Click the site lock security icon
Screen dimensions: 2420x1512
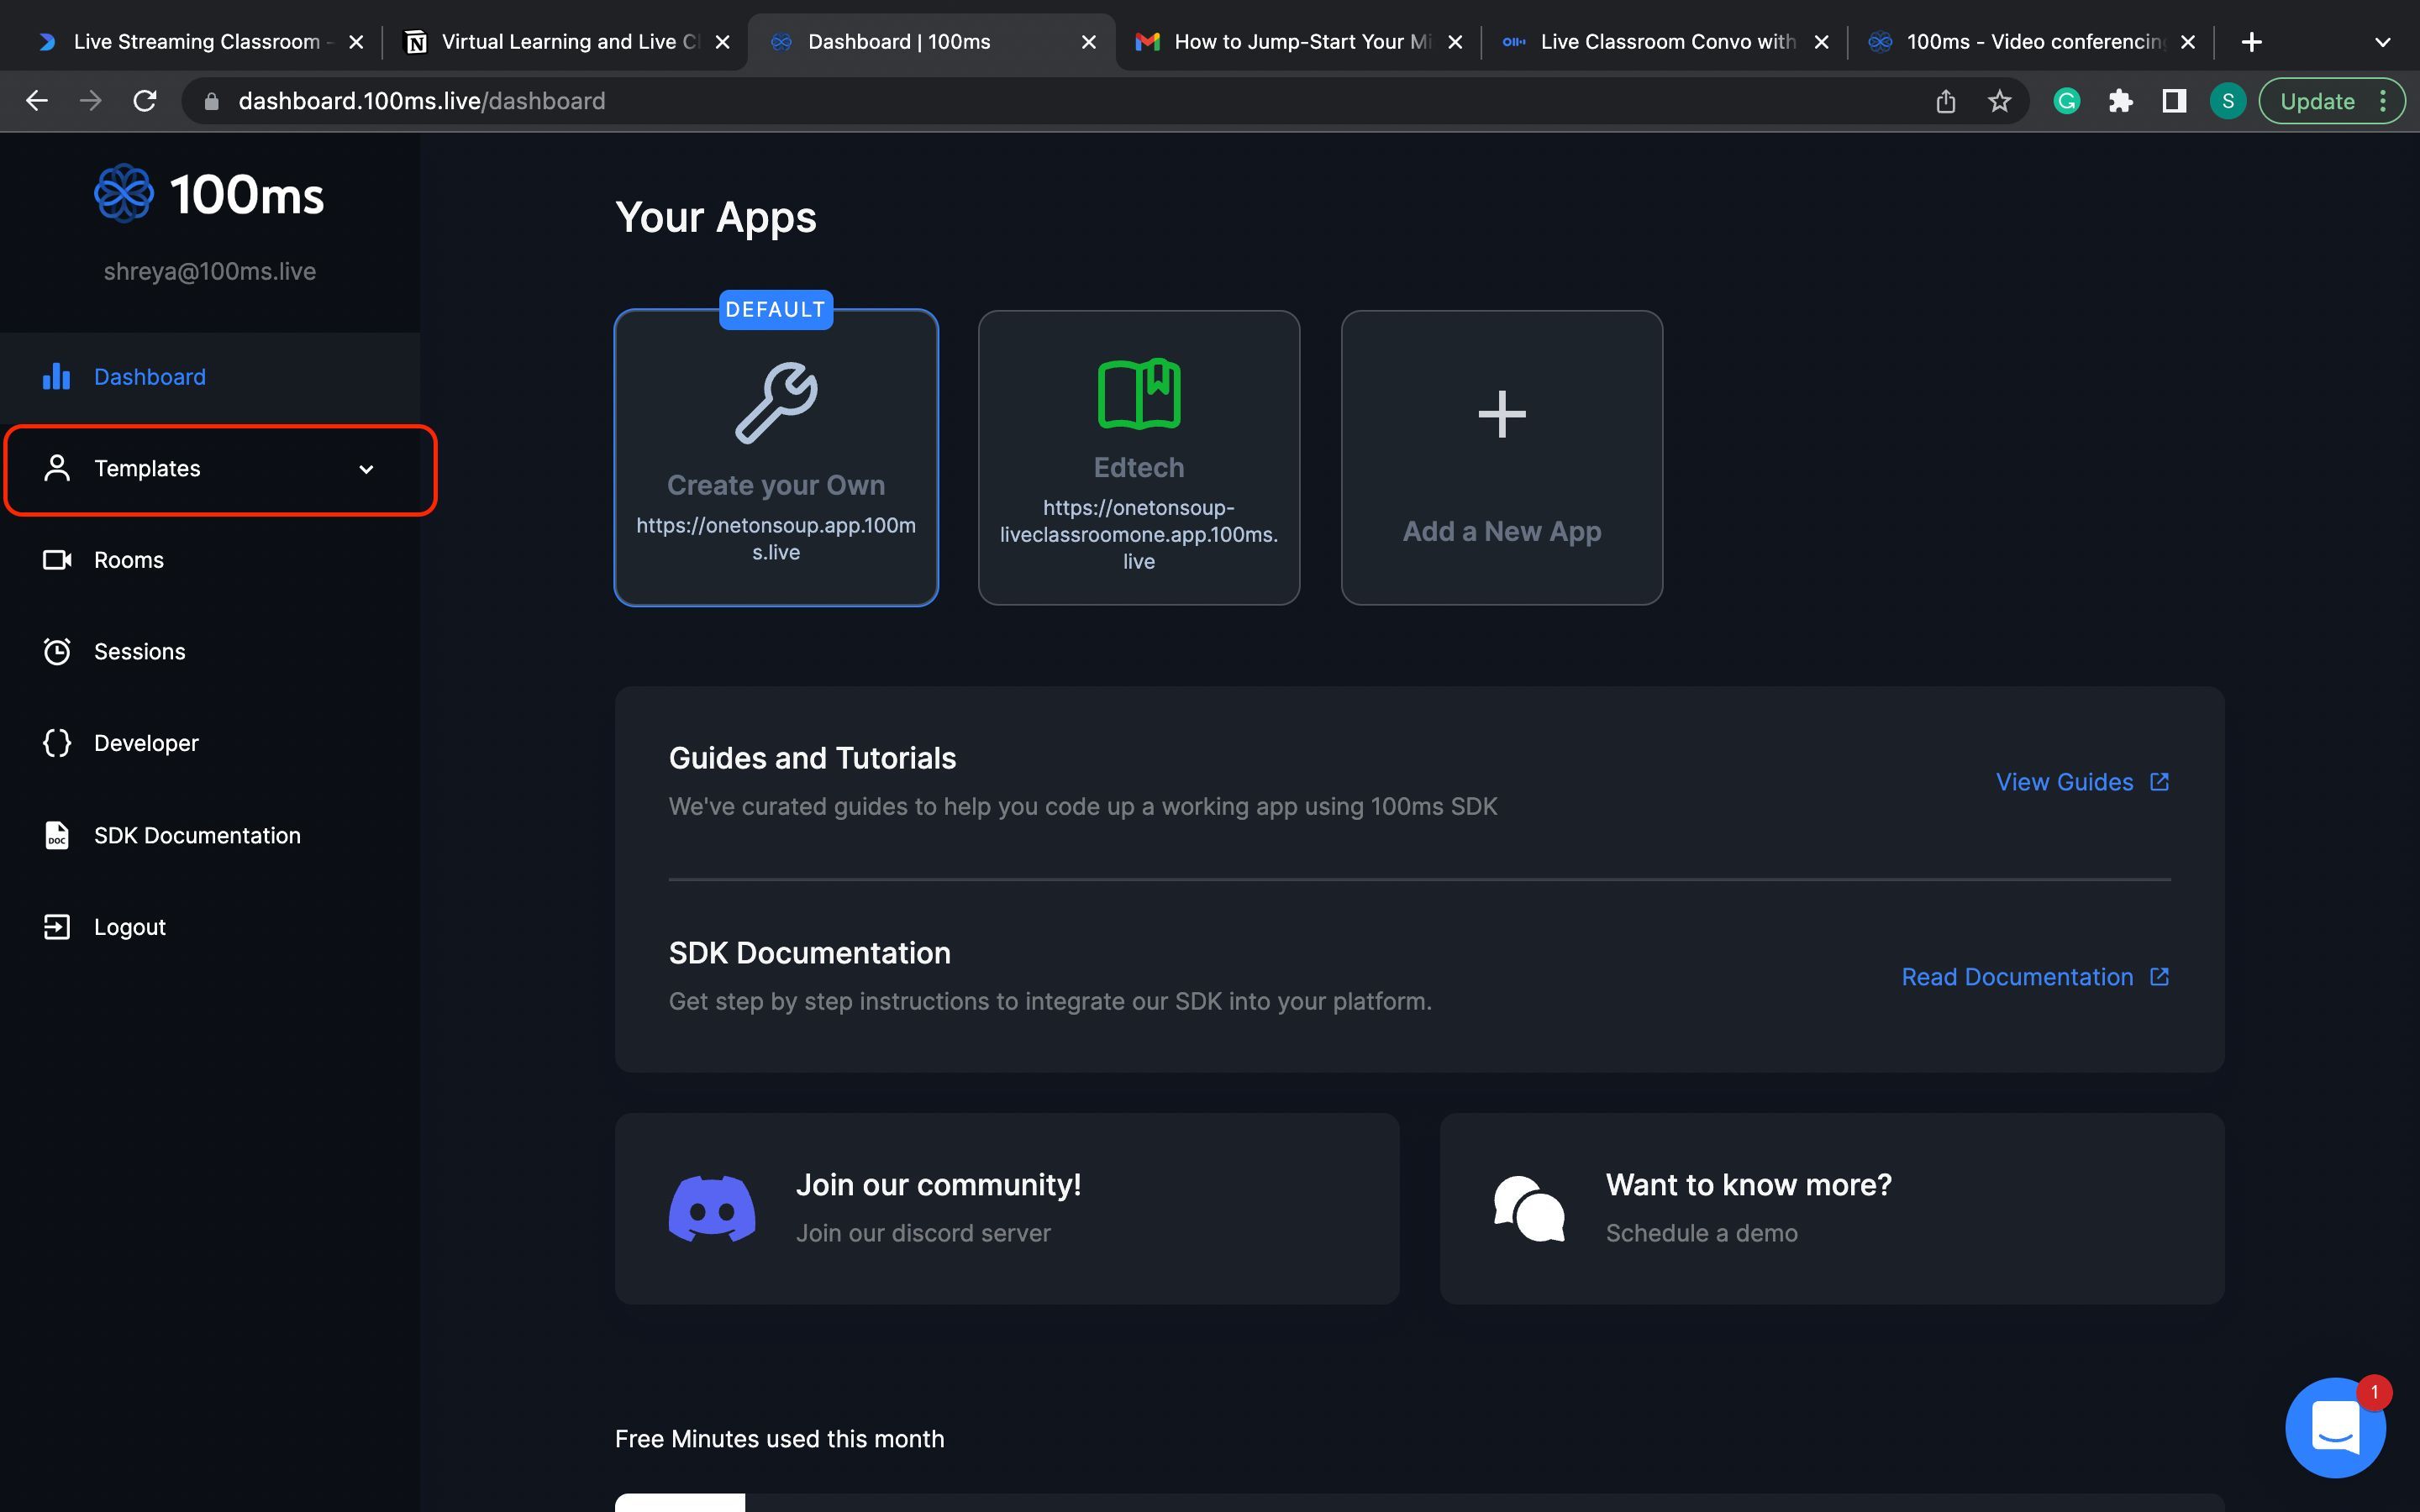point(211,101)
